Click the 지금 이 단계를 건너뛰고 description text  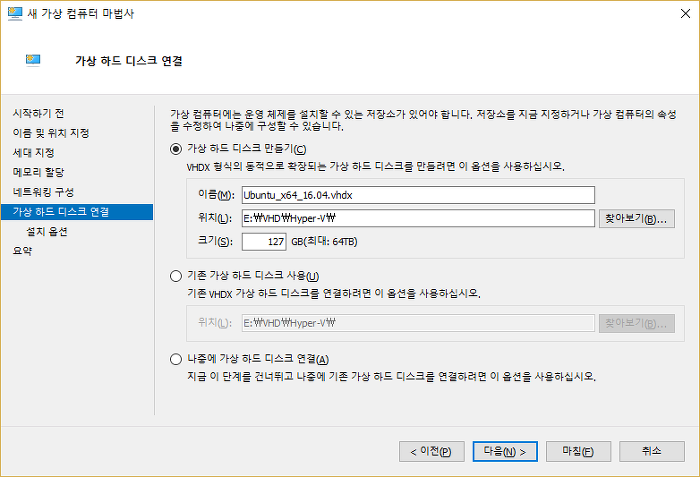pos(392,377)
